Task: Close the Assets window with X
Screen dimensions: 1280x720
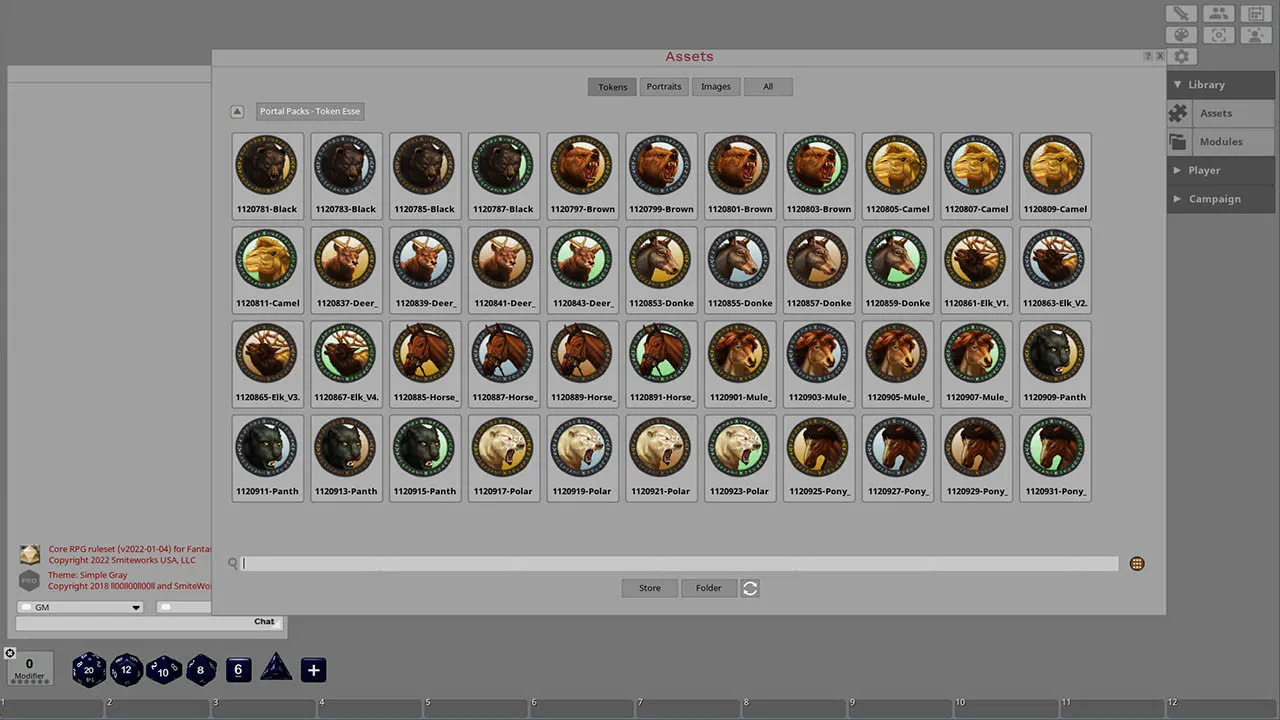Action: [x=1160, y=57]
